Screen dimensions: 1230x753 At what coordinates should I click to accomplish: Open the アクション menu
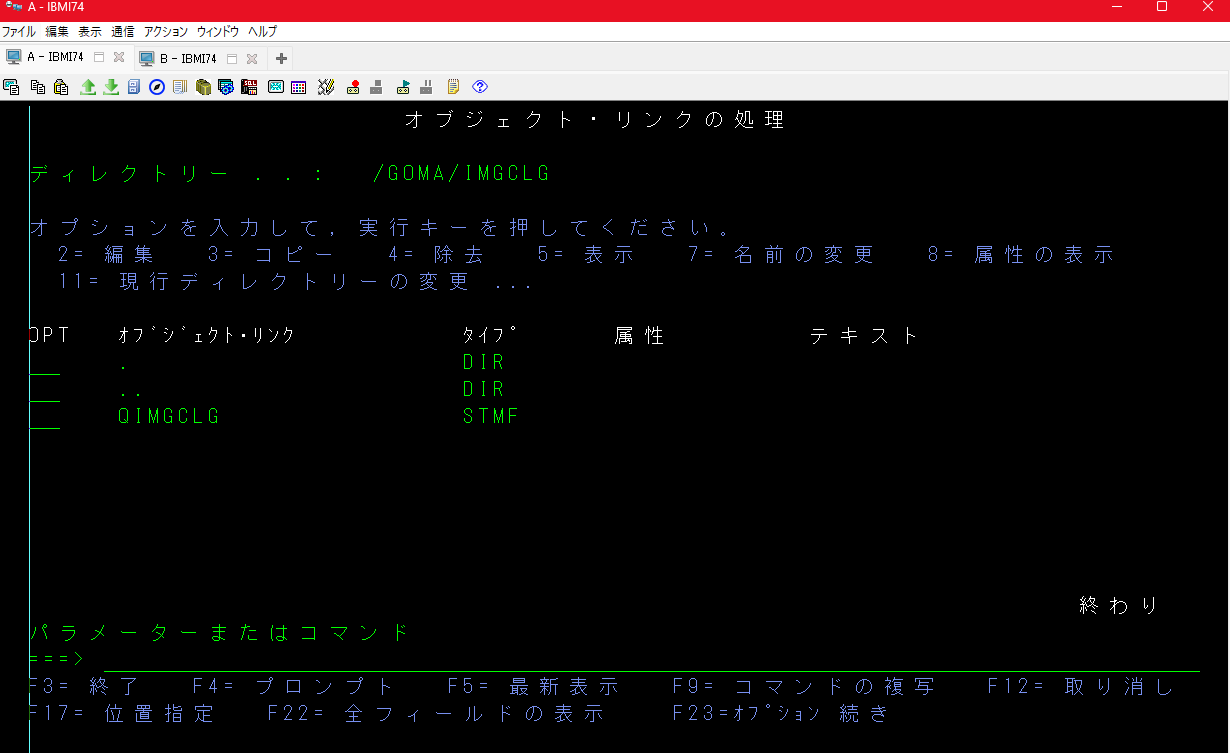(x=166, y=32)
